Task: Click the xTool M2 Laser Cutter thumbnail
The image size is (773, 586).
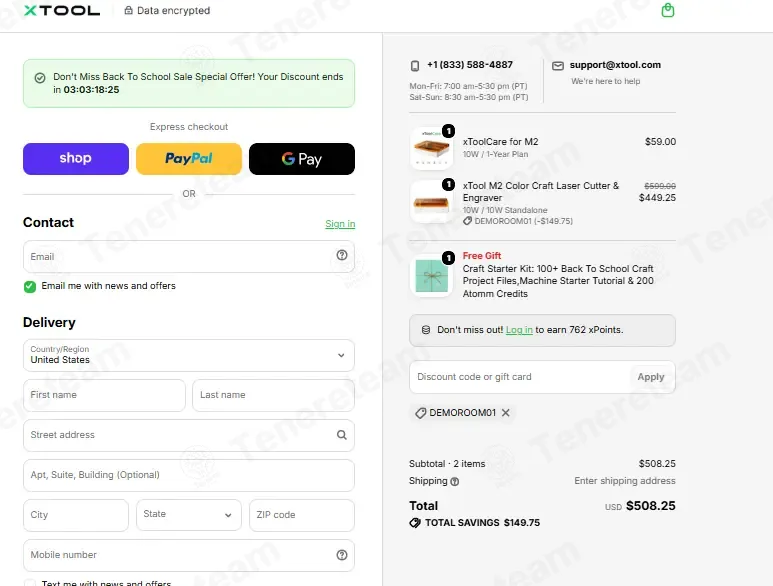Action: 431,202
